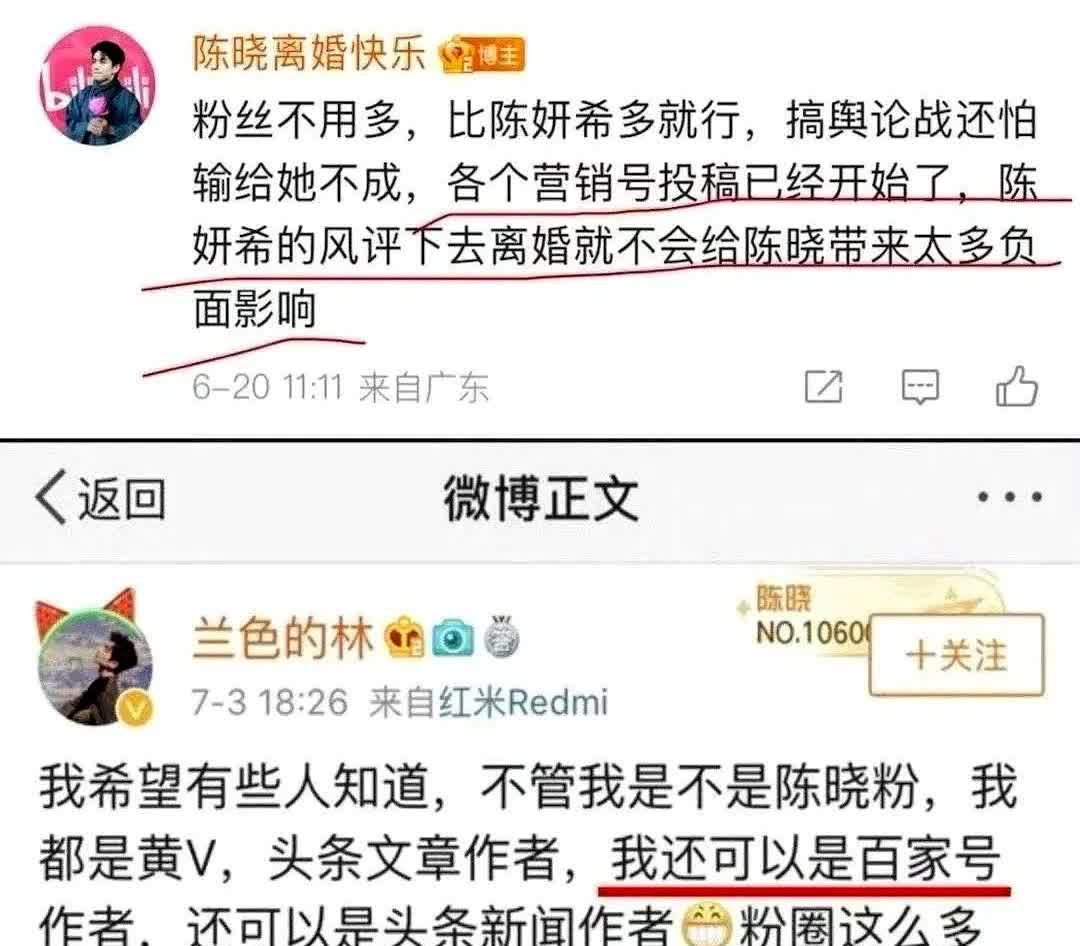
Task: Tap the username 兰色的林
Action: [283, 637]
